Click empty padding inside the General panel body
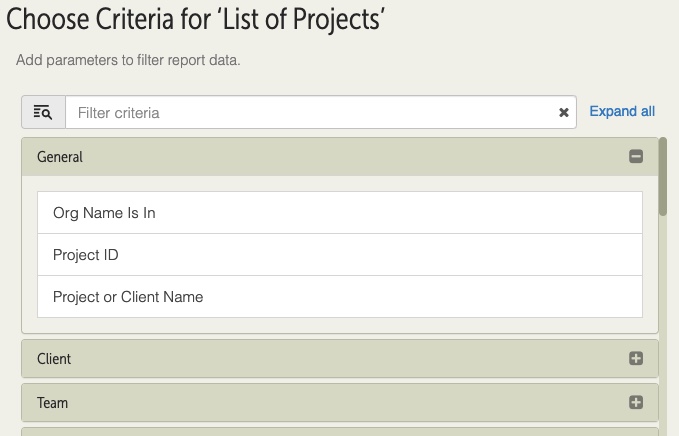This screenshot has height=436, width=679. coord(340,326)
